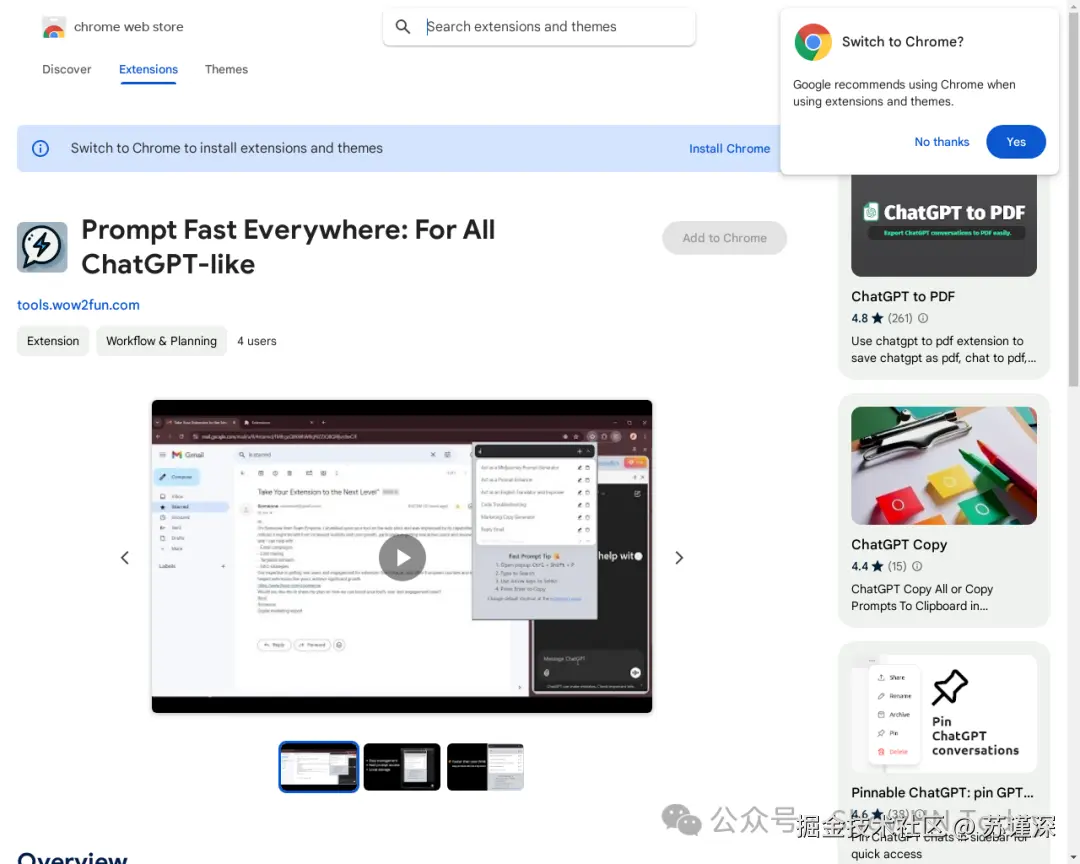1080x864 pixels.
Task: Click the Prompt Fast Everywhere title heading
Action: 288,247
